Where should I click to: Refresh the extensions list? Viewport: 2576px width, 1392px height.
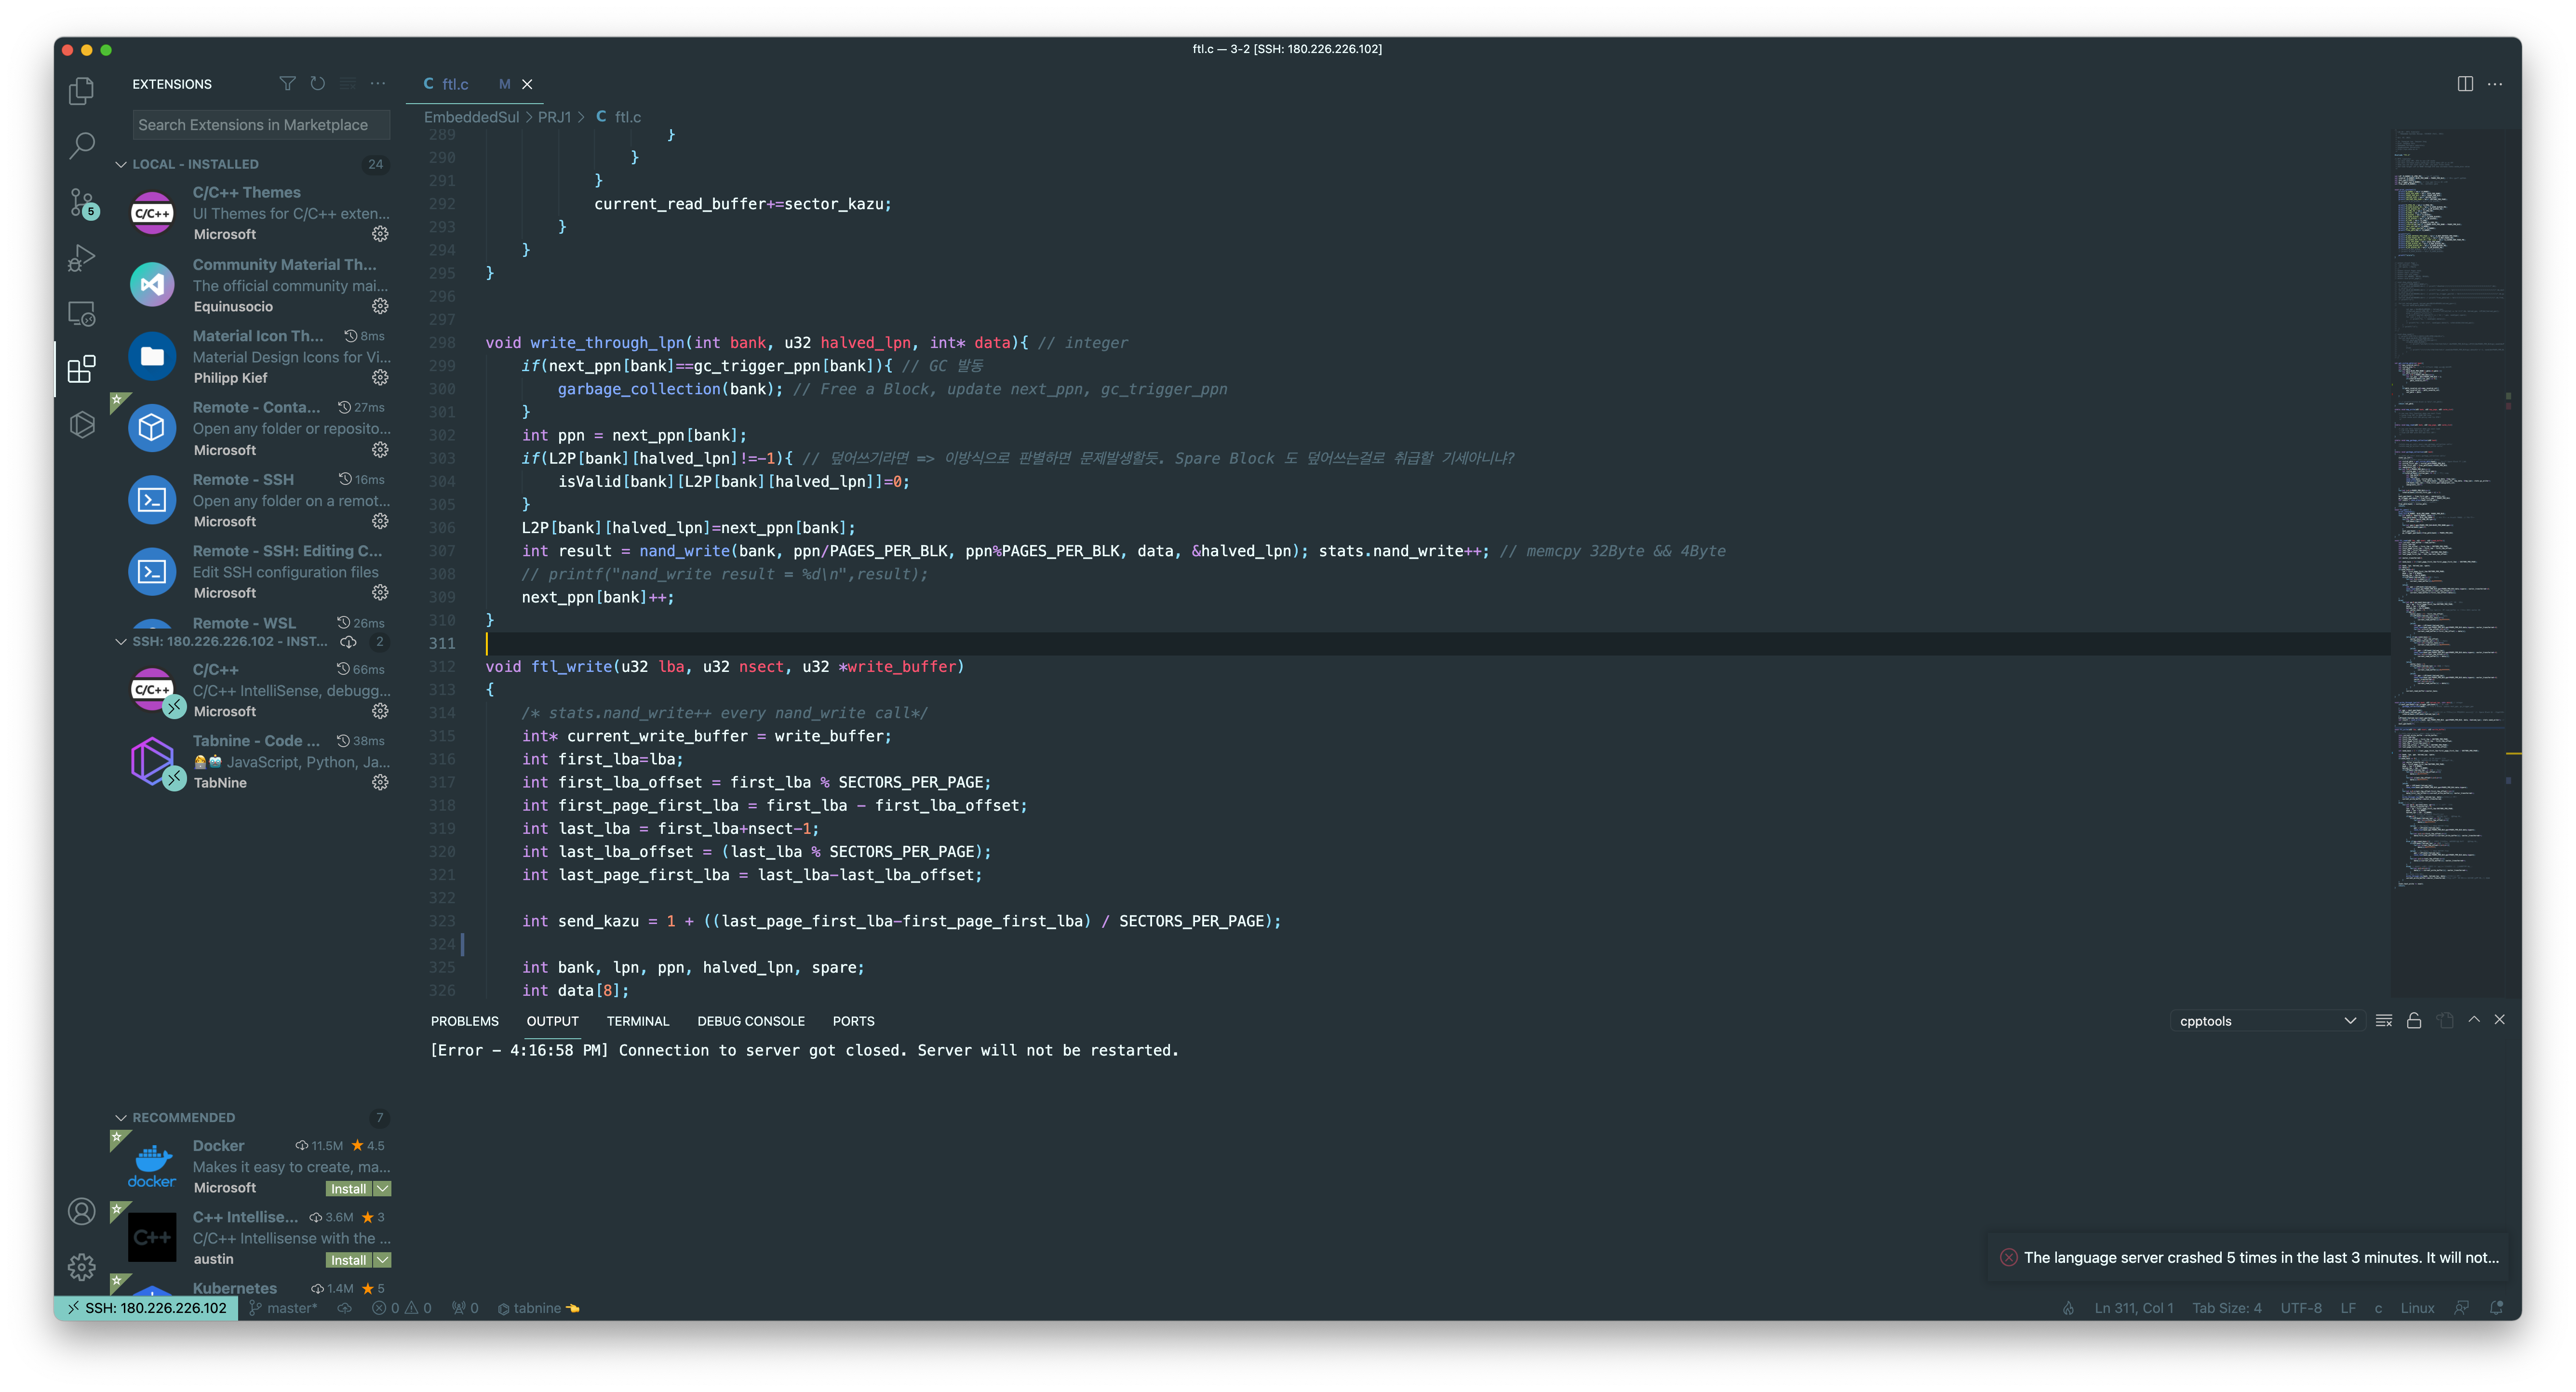317,84
